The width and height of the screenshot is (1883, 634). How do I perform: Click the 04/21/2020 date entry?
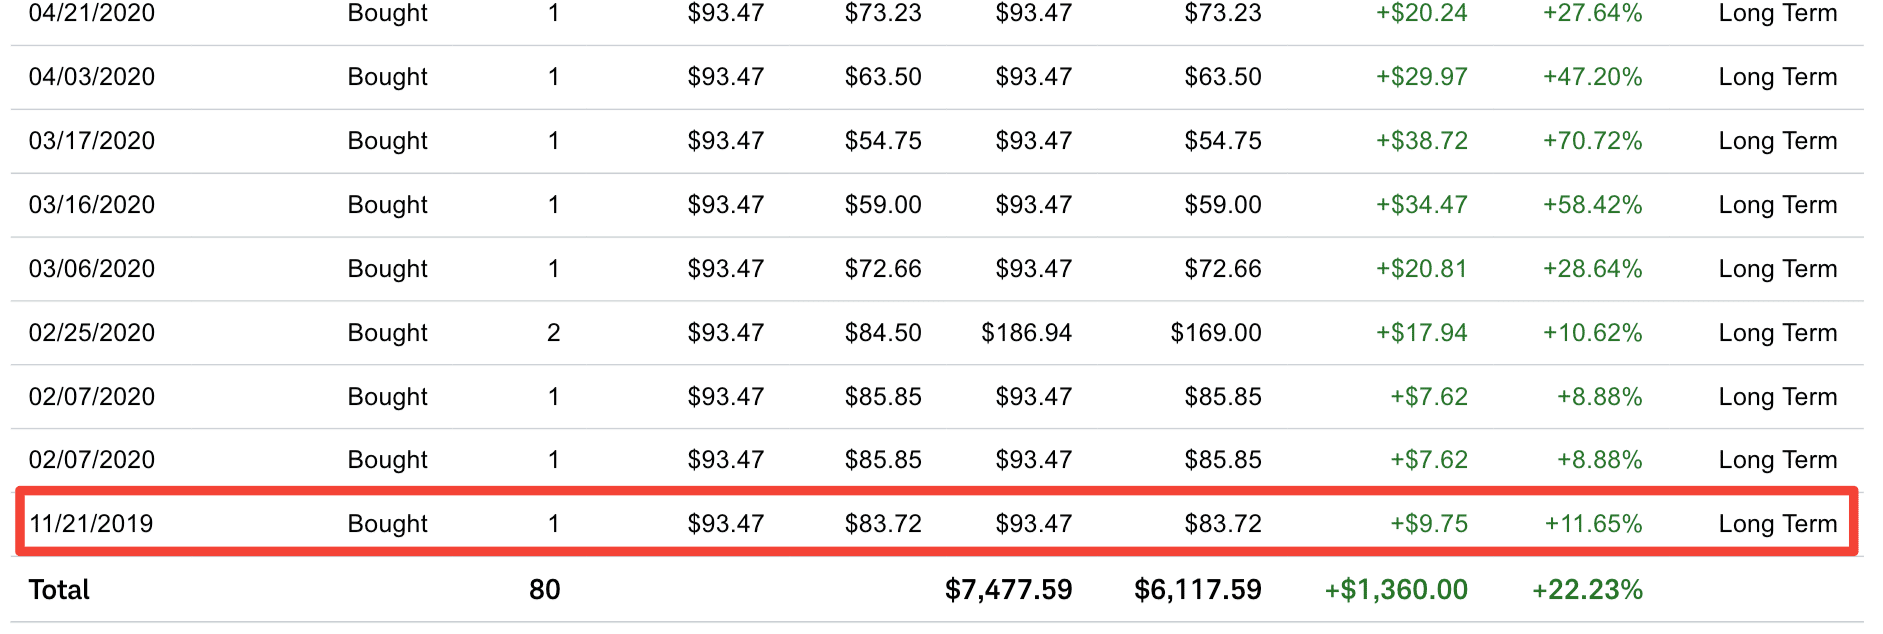[92, 13]
